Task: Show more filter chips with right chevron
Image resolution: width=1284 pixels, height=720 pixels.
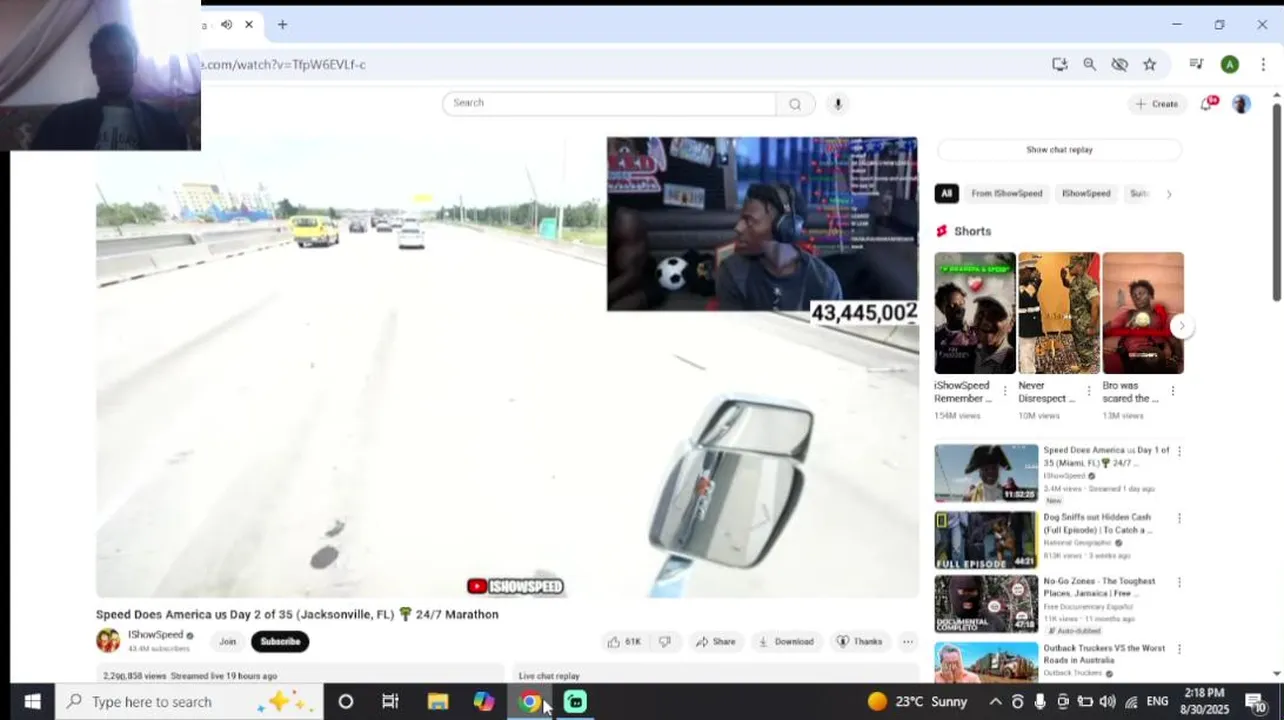Action: [1169, 194]
